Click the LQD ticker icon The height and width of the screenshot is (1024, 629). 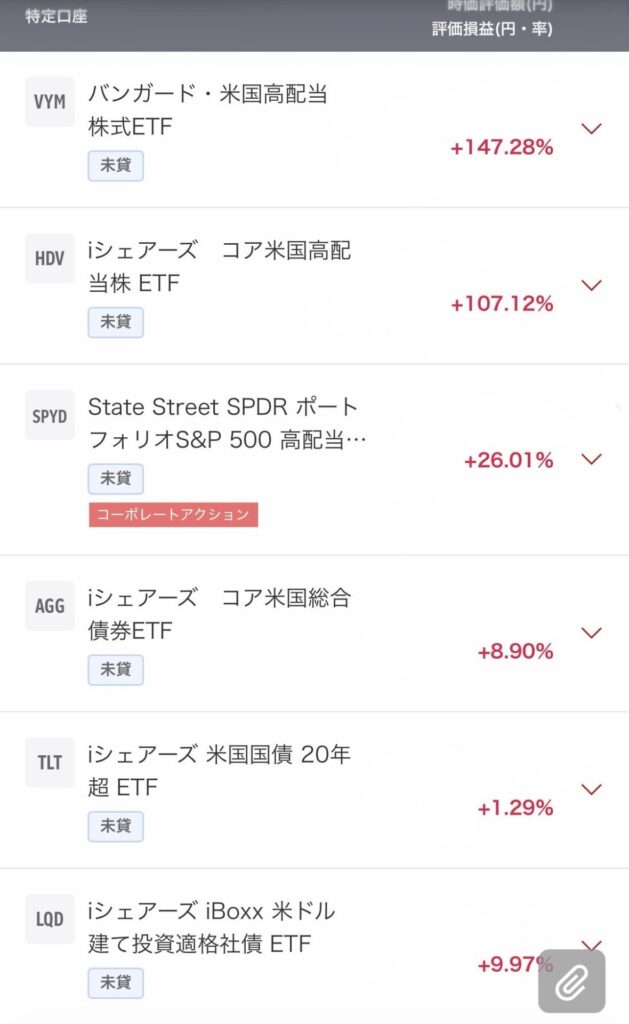(x=50, y=920)
